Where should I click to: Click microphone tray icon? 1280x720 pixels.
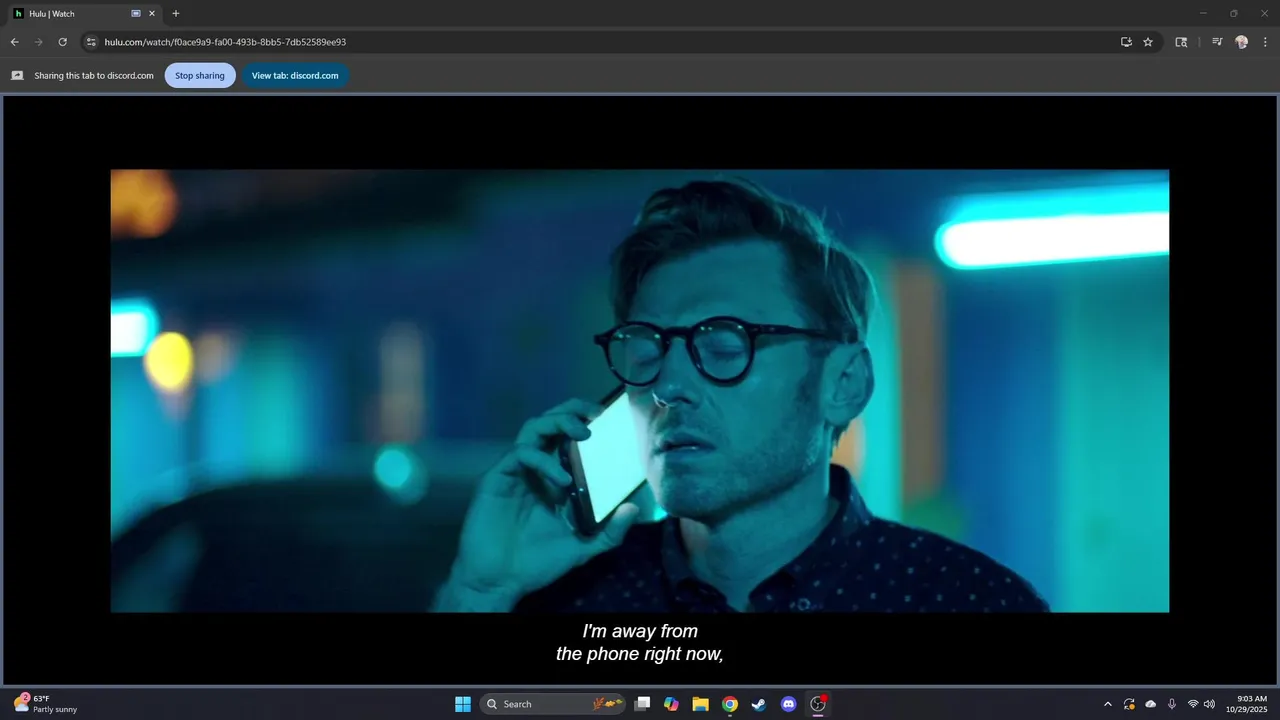[x=1172, y=704]
